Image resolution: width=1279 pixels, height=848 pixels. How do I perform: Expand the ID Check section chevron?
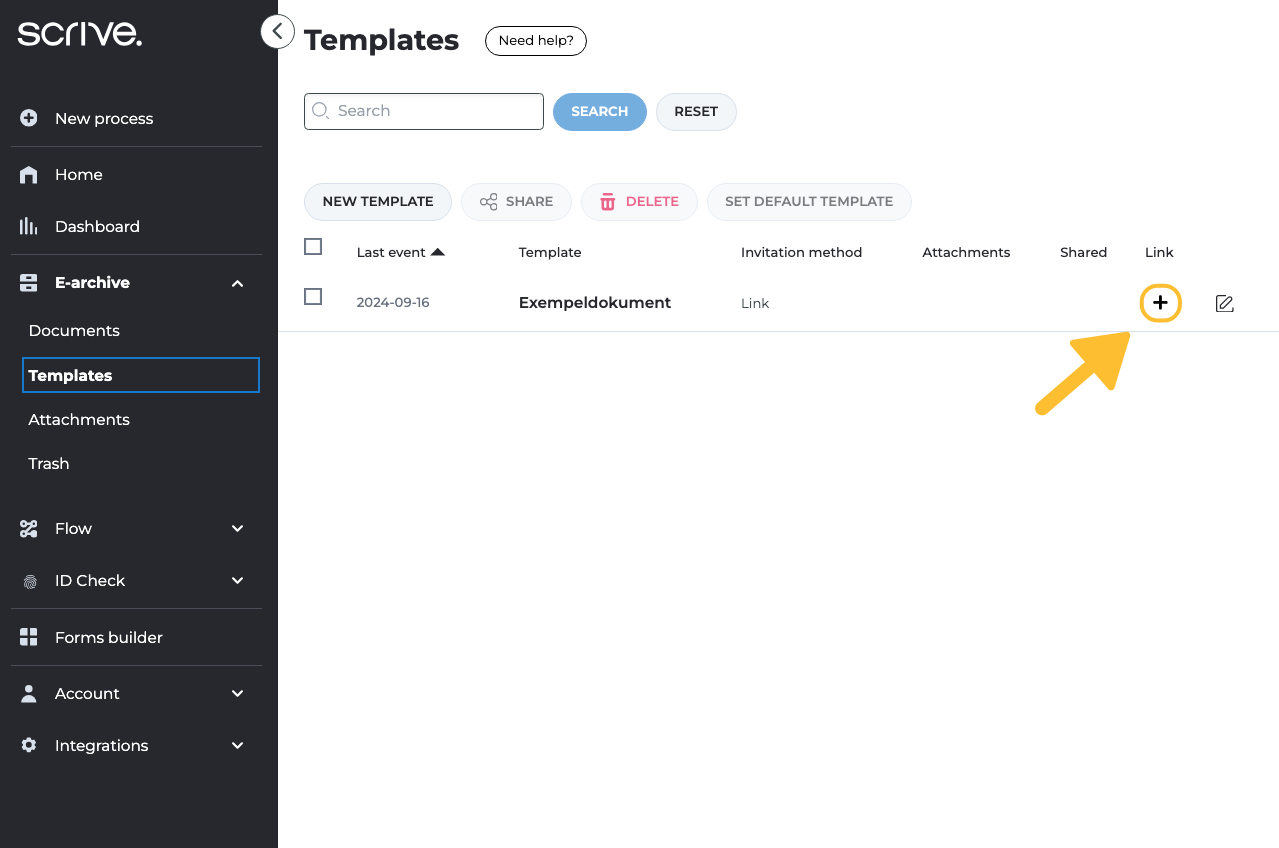coord(237,581)
